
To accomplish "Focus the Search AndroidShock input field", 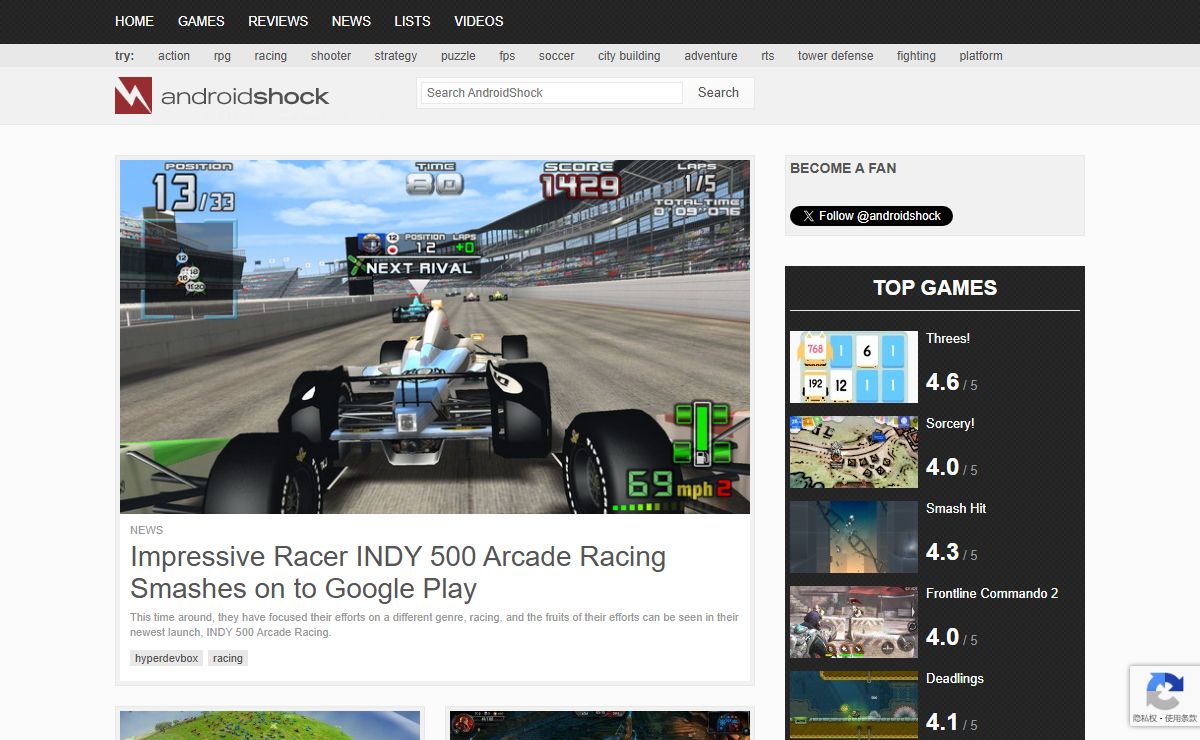I will 551,93.
